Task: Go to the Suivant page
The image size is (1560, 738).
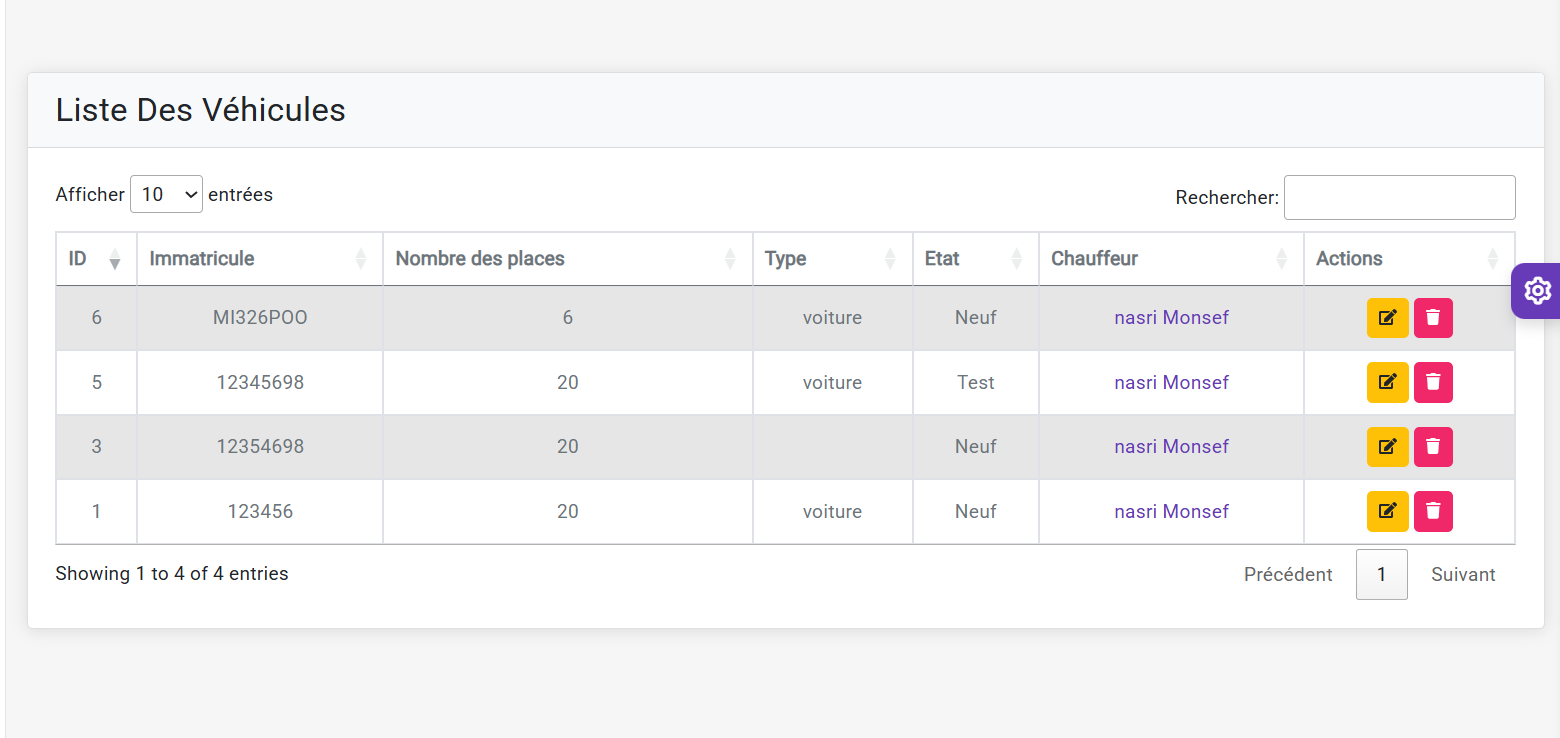Action: pyautogui.click(x=1463, y=574)
